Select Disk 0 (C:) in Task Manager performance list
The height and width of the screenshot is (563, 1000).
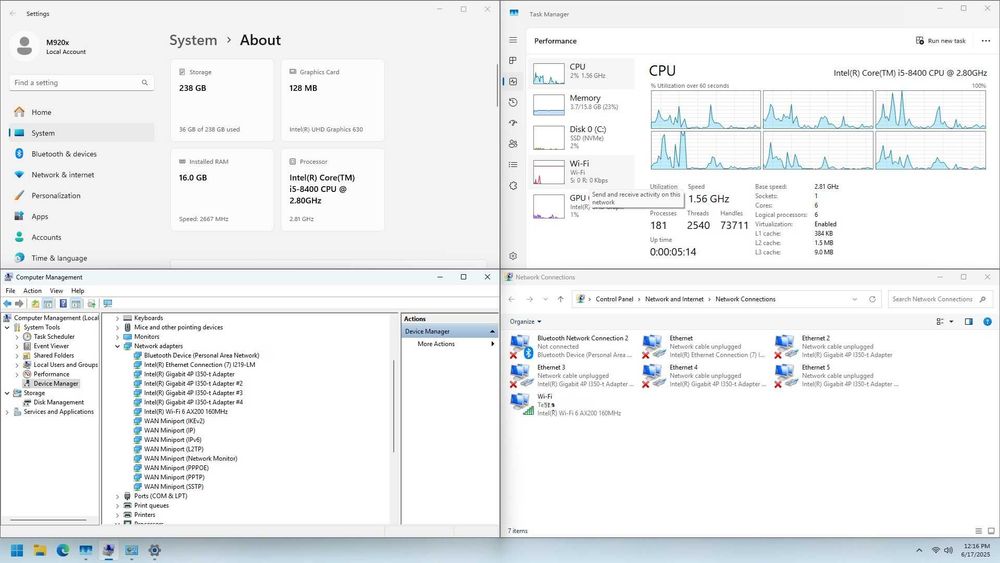click(581, 137)
